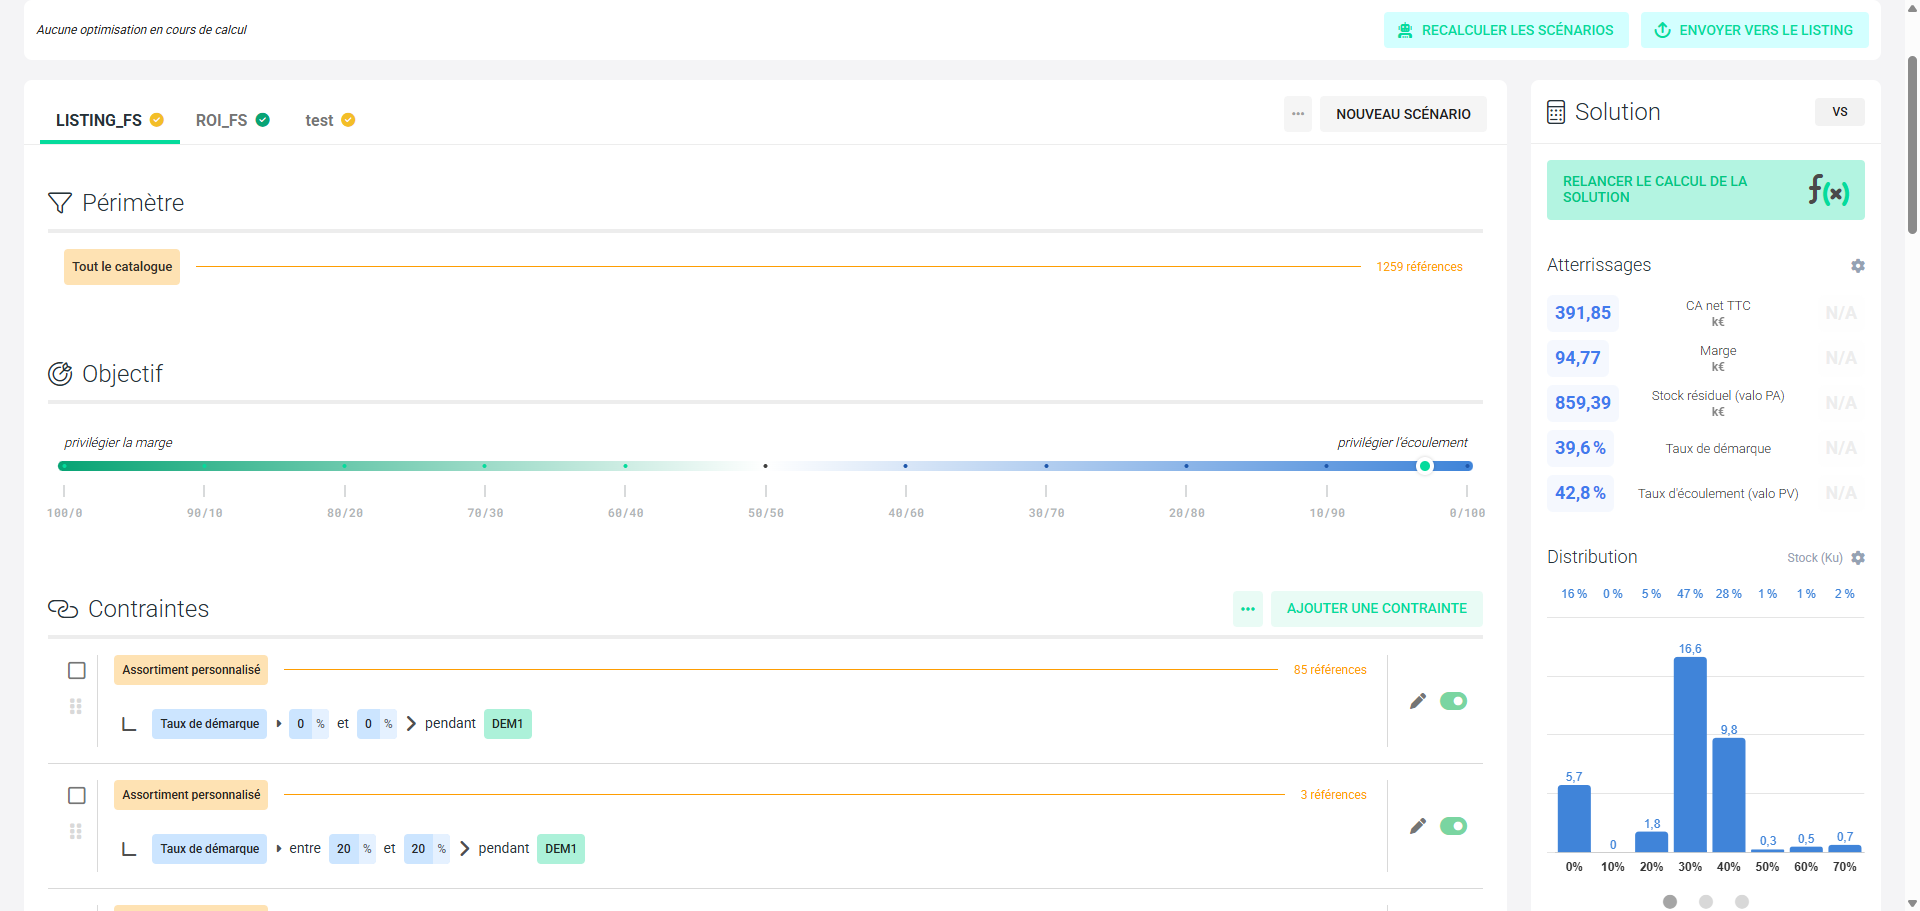
Task: Click Relancer le calcul de la solution
Action: (x=1704, y=190)
